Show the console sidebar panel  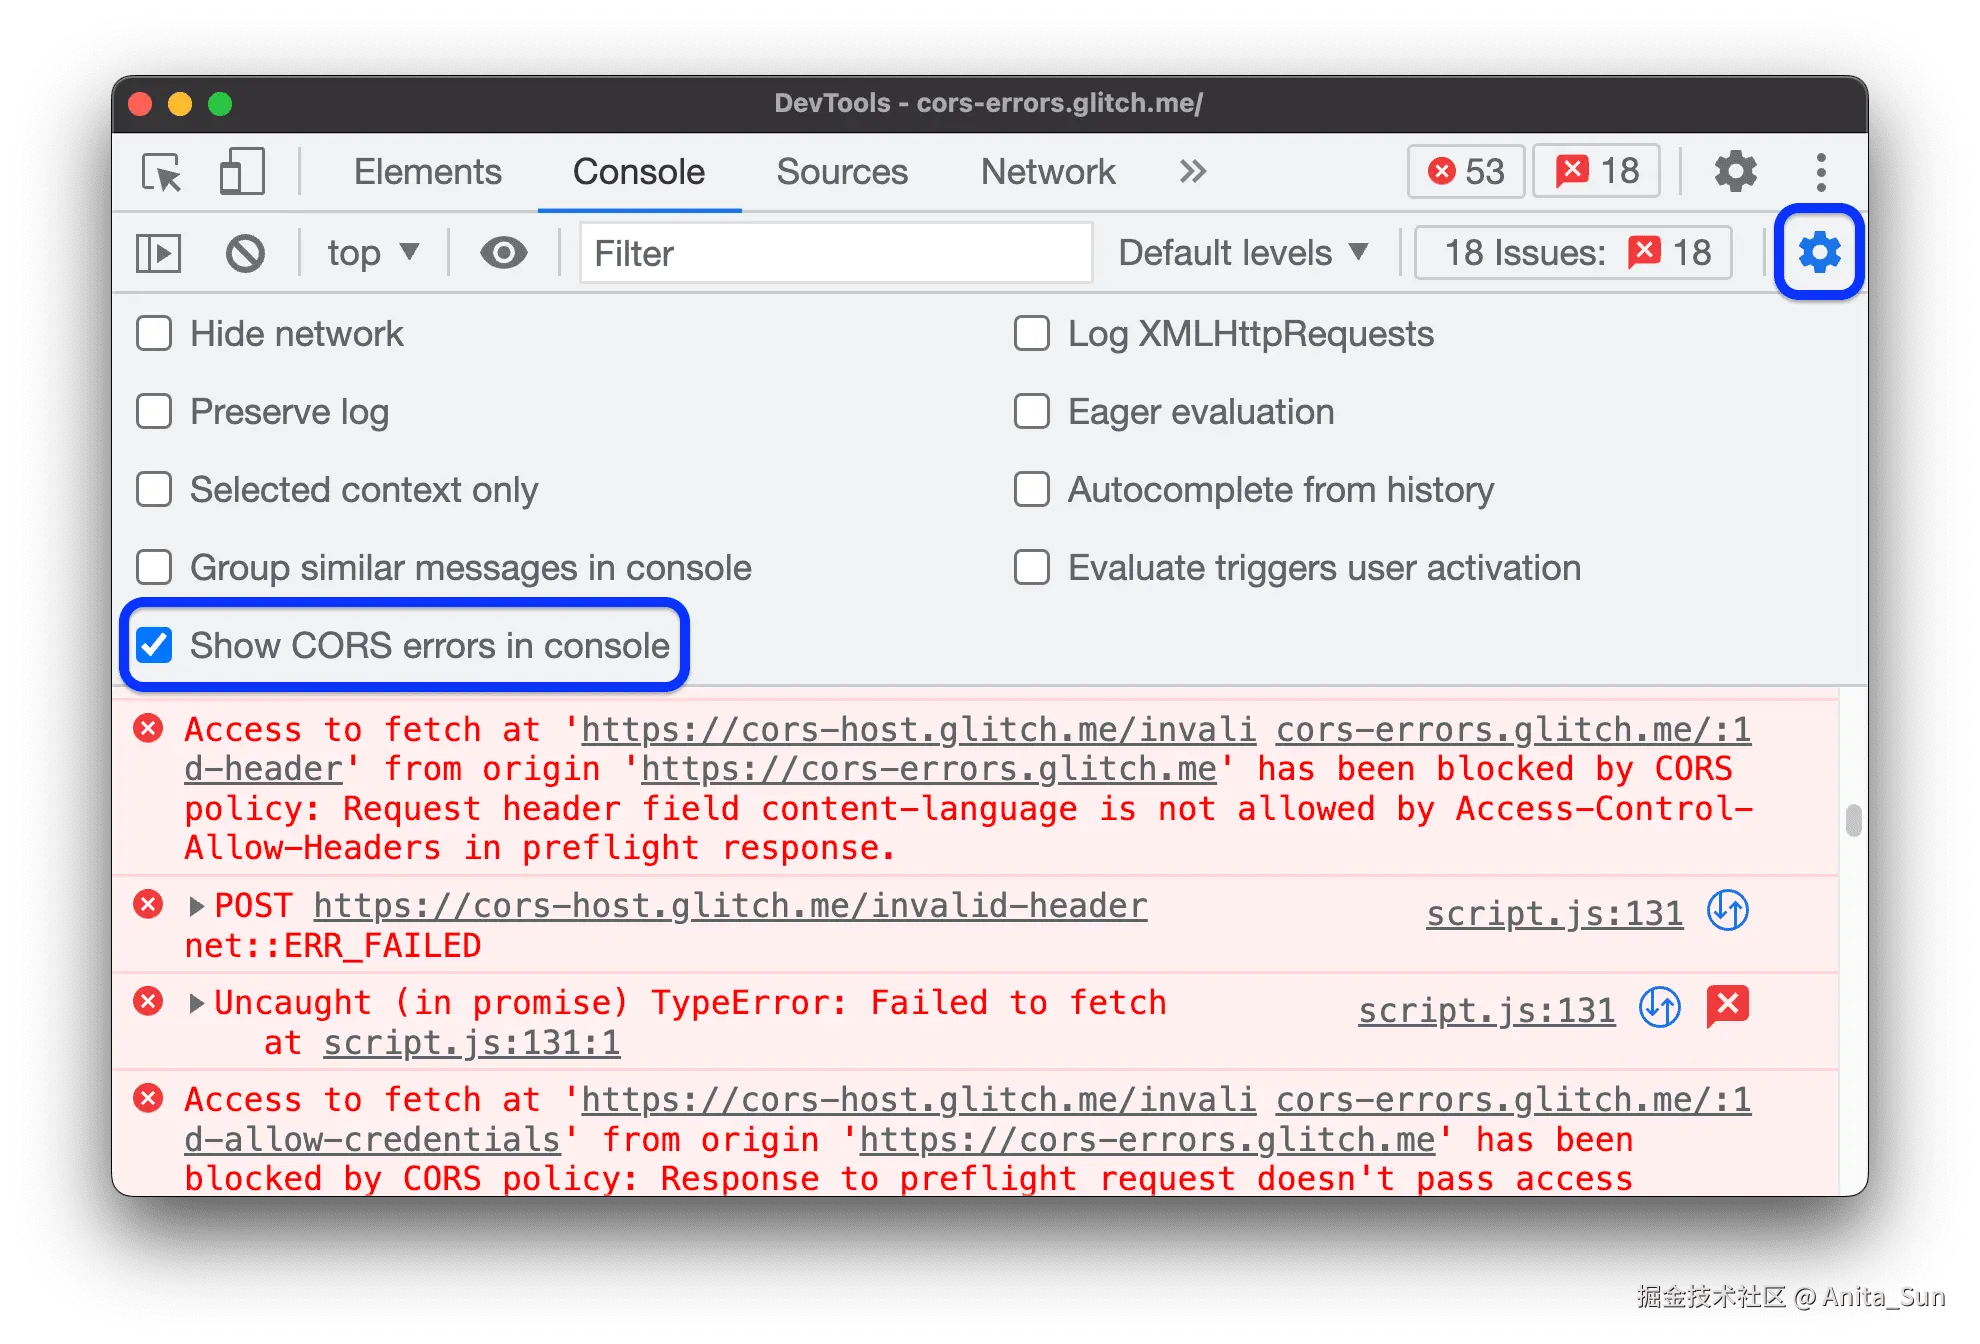click(158, 253)
